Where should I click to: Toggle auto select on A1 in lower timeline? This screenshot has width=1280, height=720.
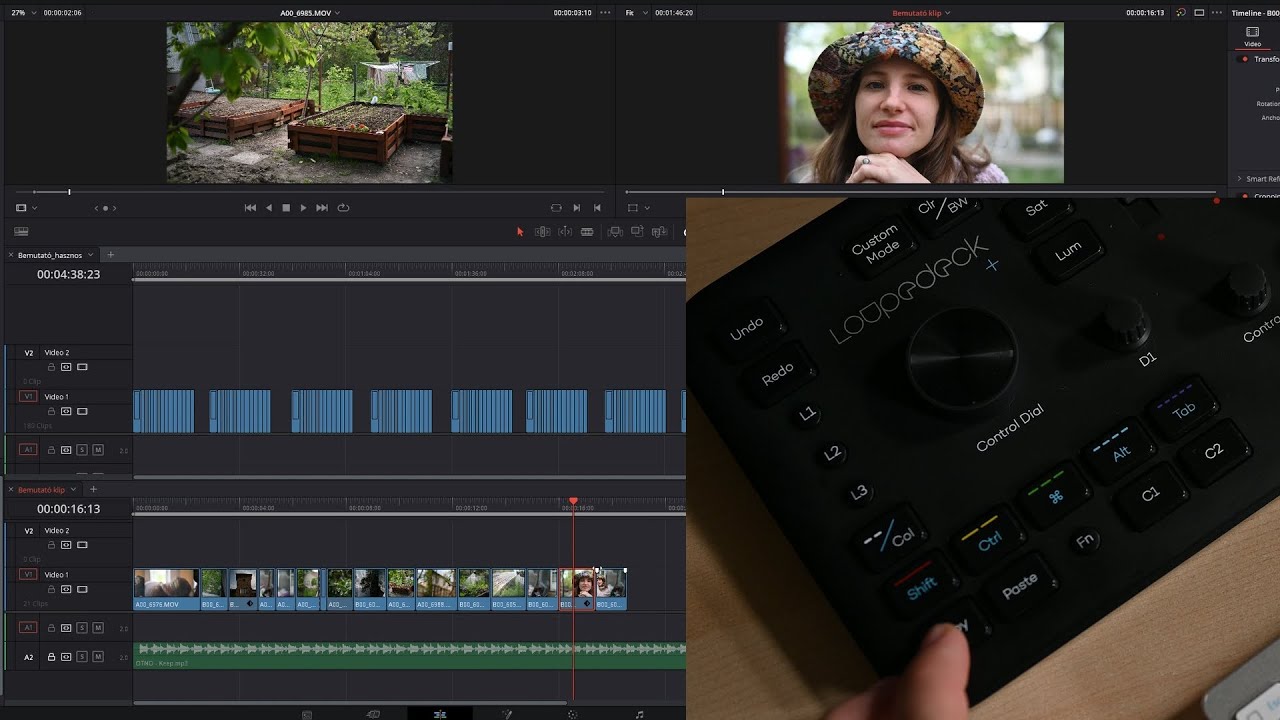click(x=66, y=628)
